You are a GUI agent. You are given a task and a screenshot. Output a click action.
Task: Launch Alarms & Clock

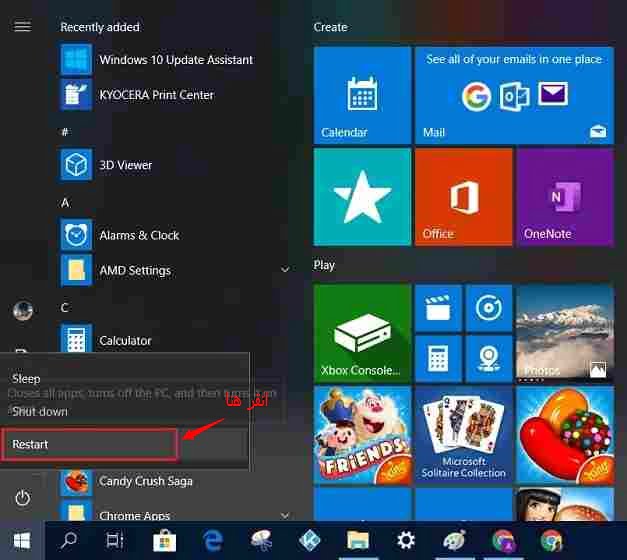[119, 235]
